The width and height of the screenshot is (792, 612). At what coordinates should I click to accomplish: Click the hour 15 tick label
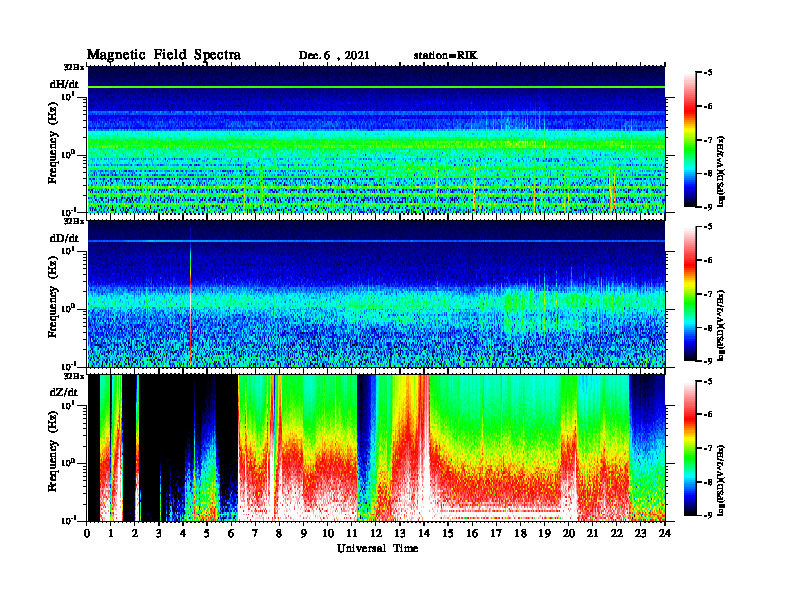(448, 533)
